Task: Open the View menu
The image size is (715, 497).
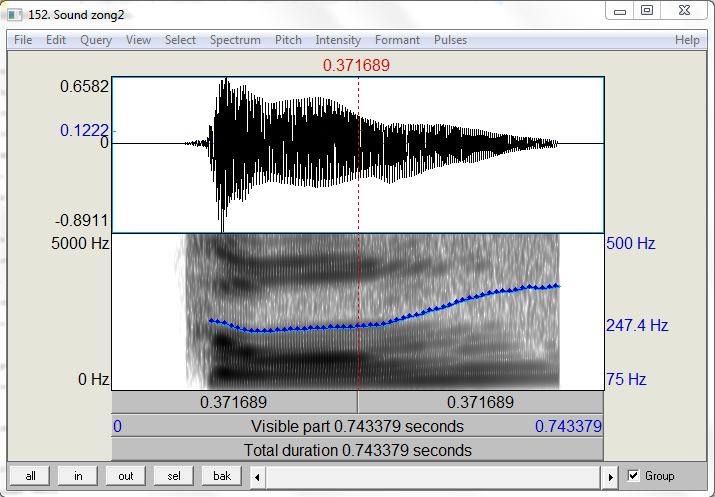Action: tap(138, 40)
